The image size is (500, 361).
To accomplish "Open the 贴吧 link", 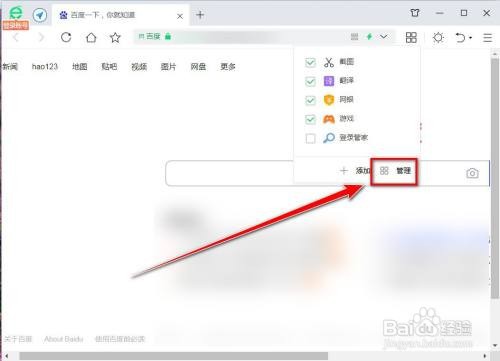I will (109, 67).
